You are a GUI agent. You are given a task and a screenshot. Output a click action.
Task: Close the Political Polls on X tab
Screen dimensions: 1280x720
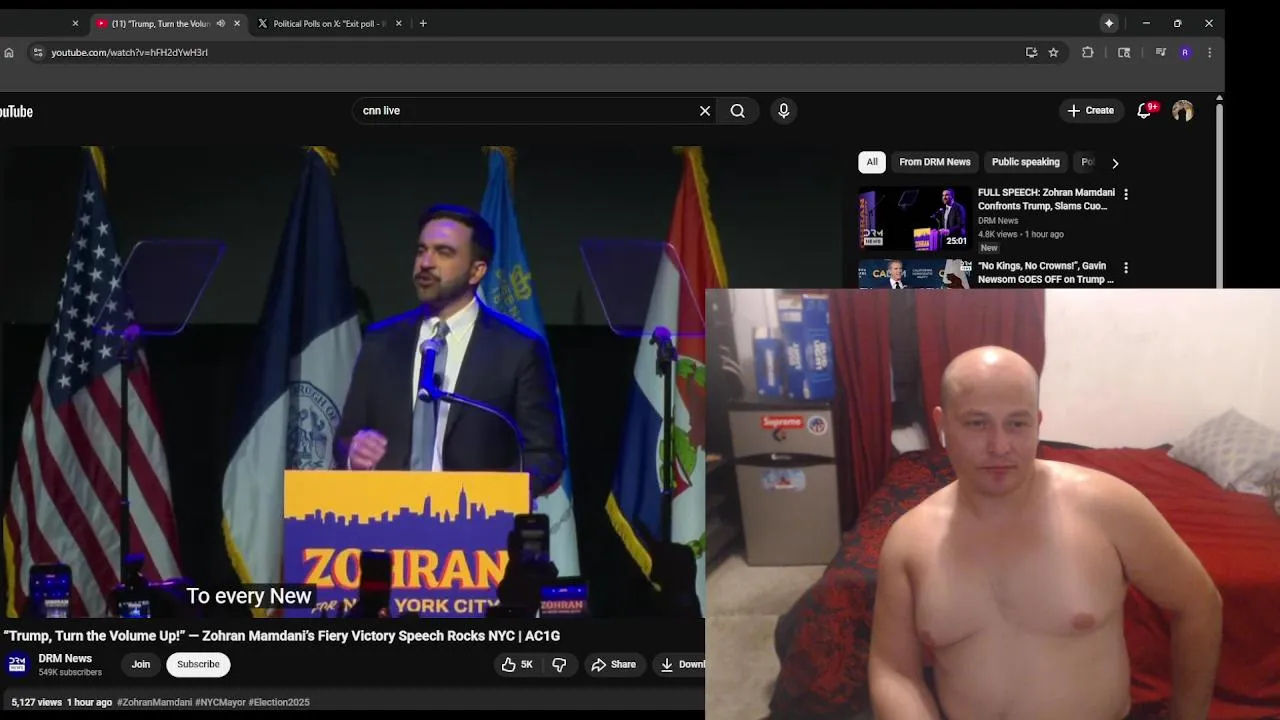point(399,23)
